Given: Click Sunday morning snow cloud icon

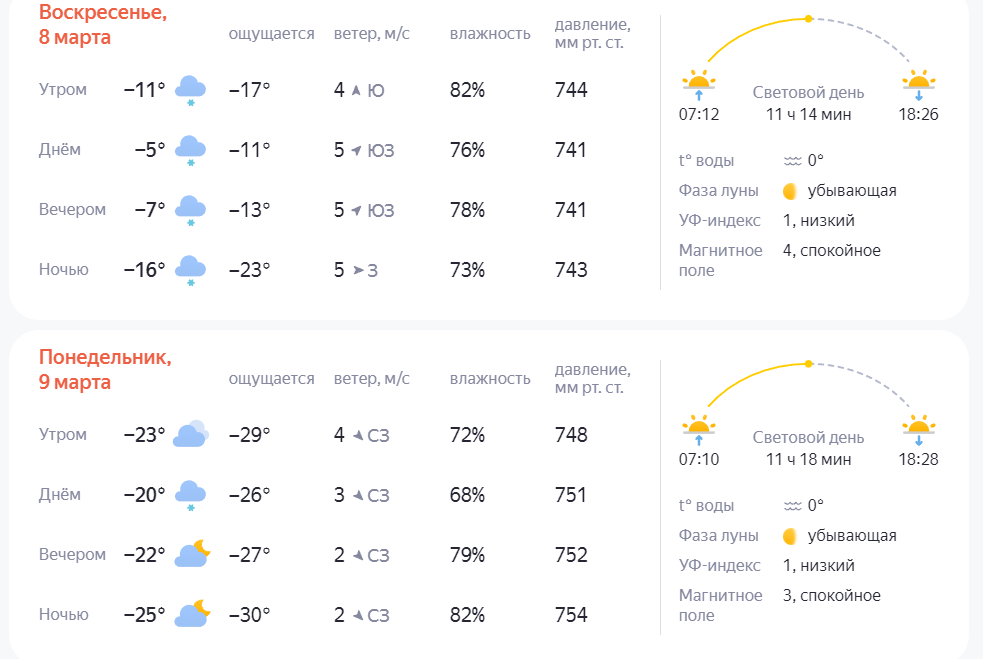Looking at the screenshot, I should tap(190, 90).
